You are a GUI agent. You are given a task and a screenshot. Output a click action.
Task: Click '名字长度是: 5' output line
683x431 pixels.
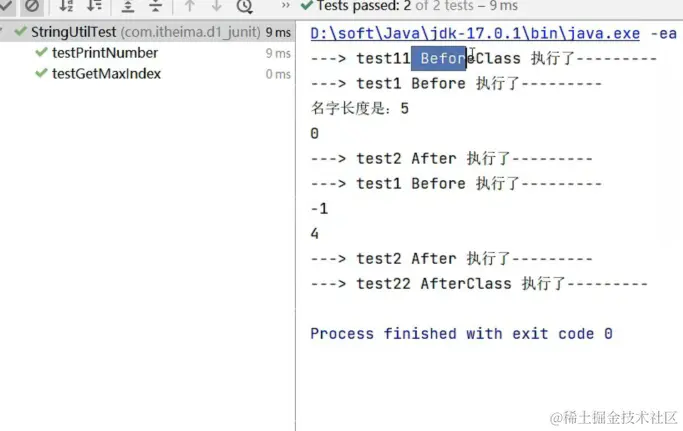tap(360, 108)
